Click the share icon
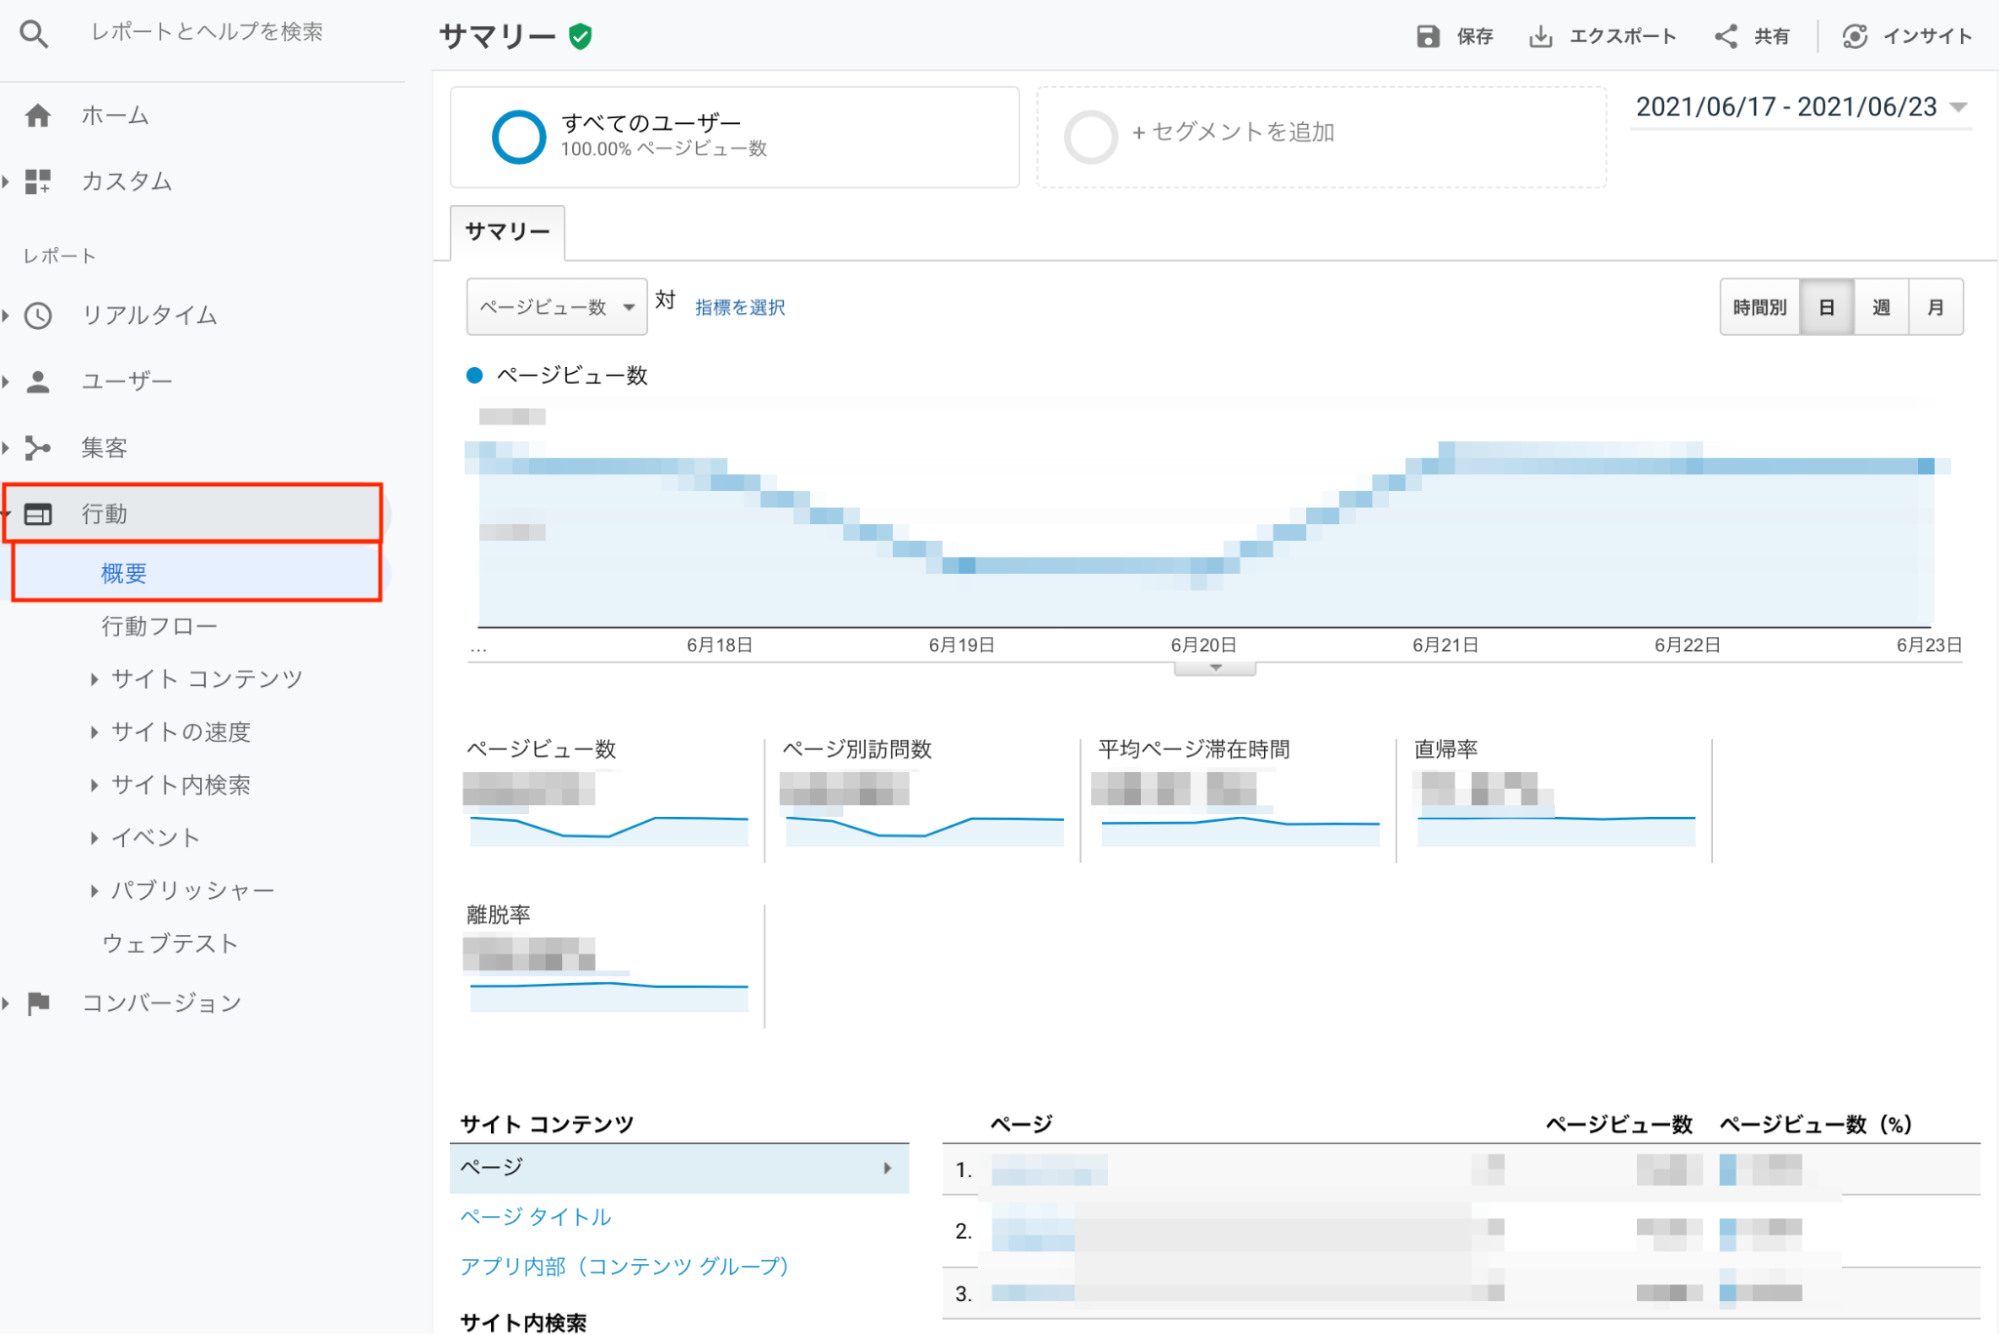Screen dimensions: 1999x1335 click(x=1726, y=37)
